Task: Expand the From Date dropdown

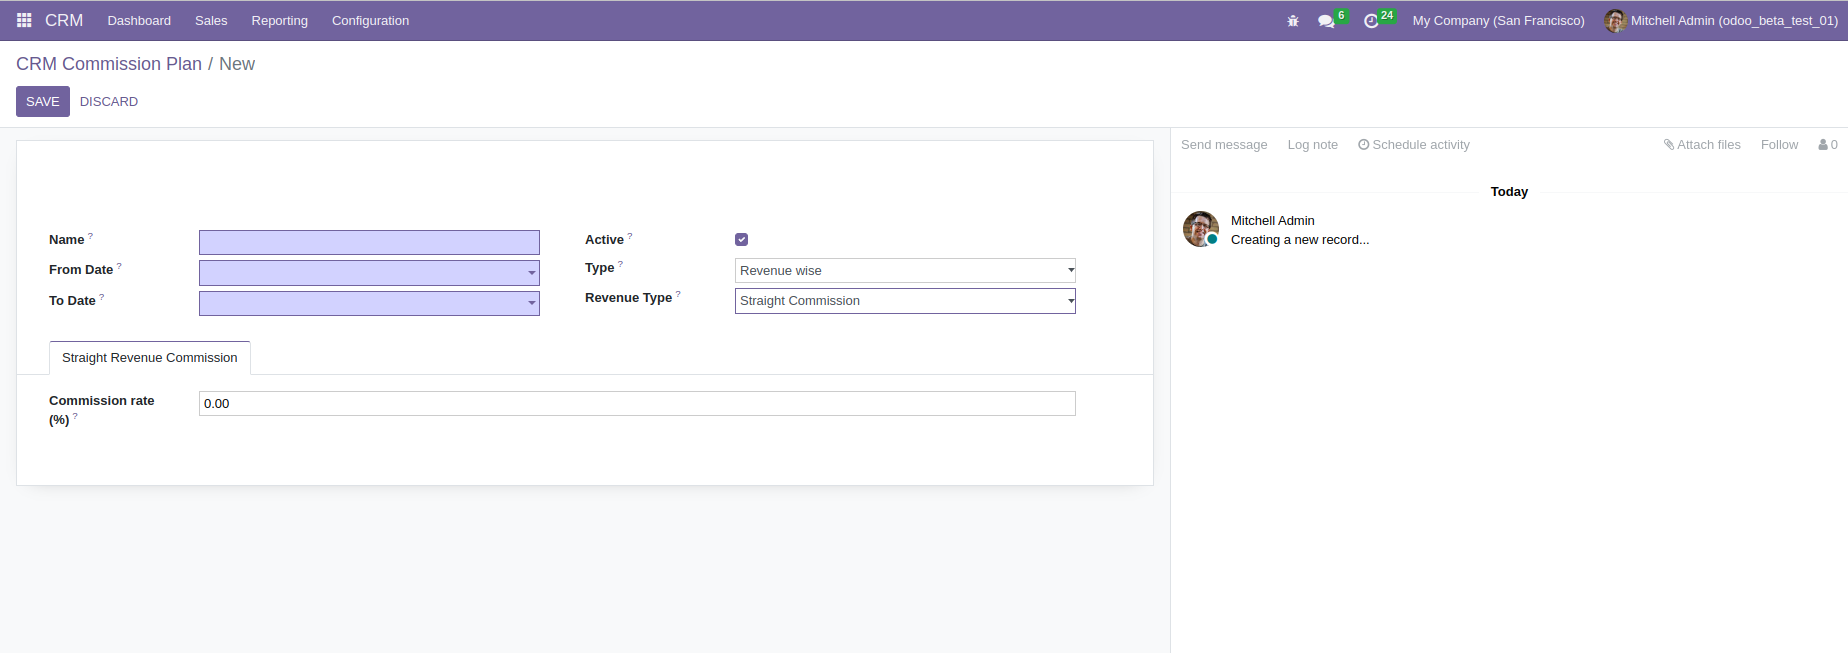Action: [531, 273]
